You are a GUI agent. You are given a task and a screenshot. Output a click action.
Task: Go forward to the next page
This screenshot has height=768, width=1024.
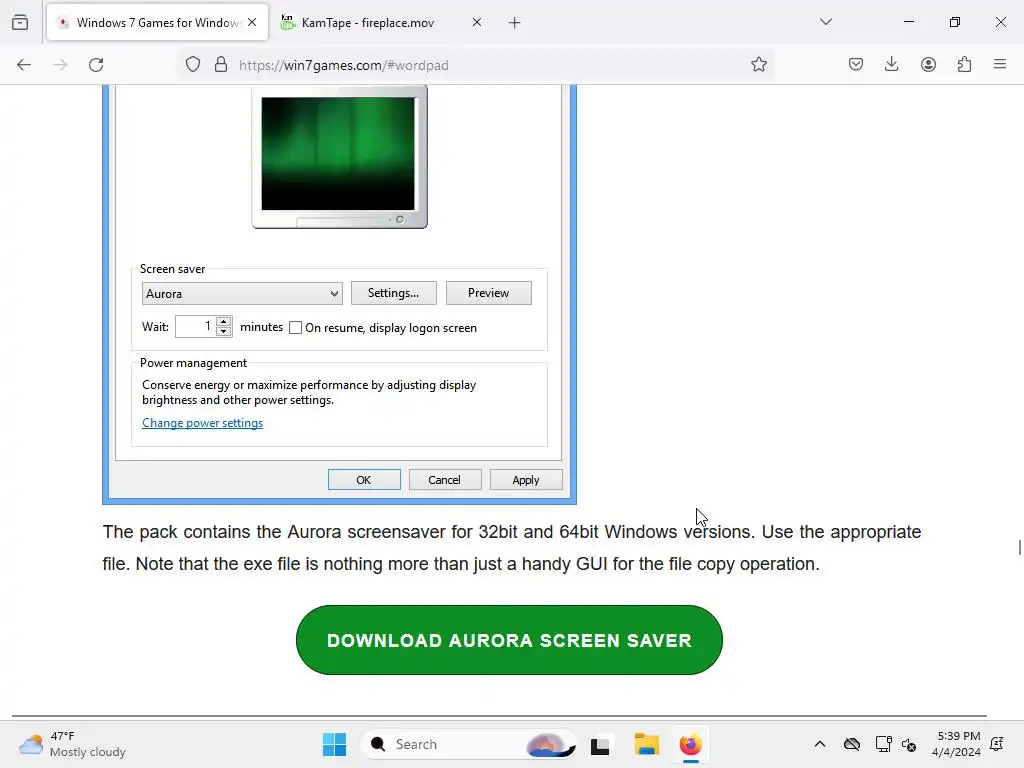point(60,65)
